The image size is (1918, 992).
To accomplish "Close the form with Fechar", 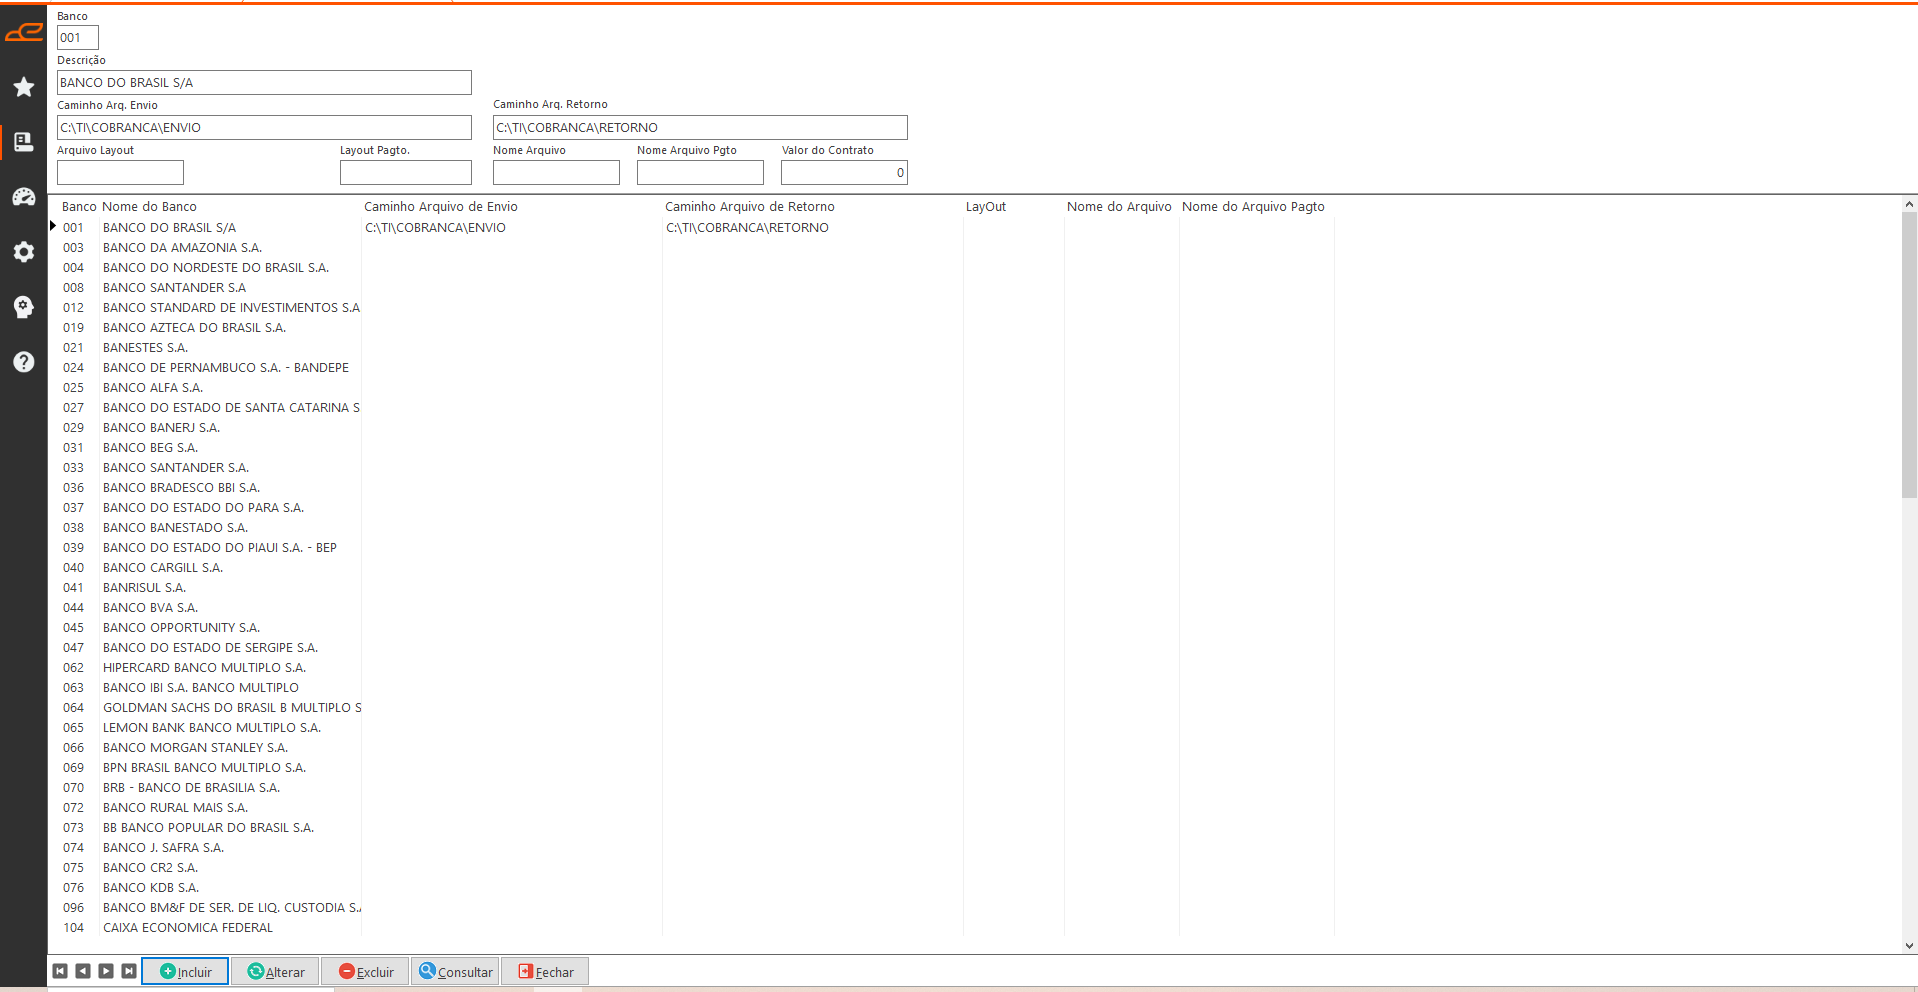I will (546, 971).
